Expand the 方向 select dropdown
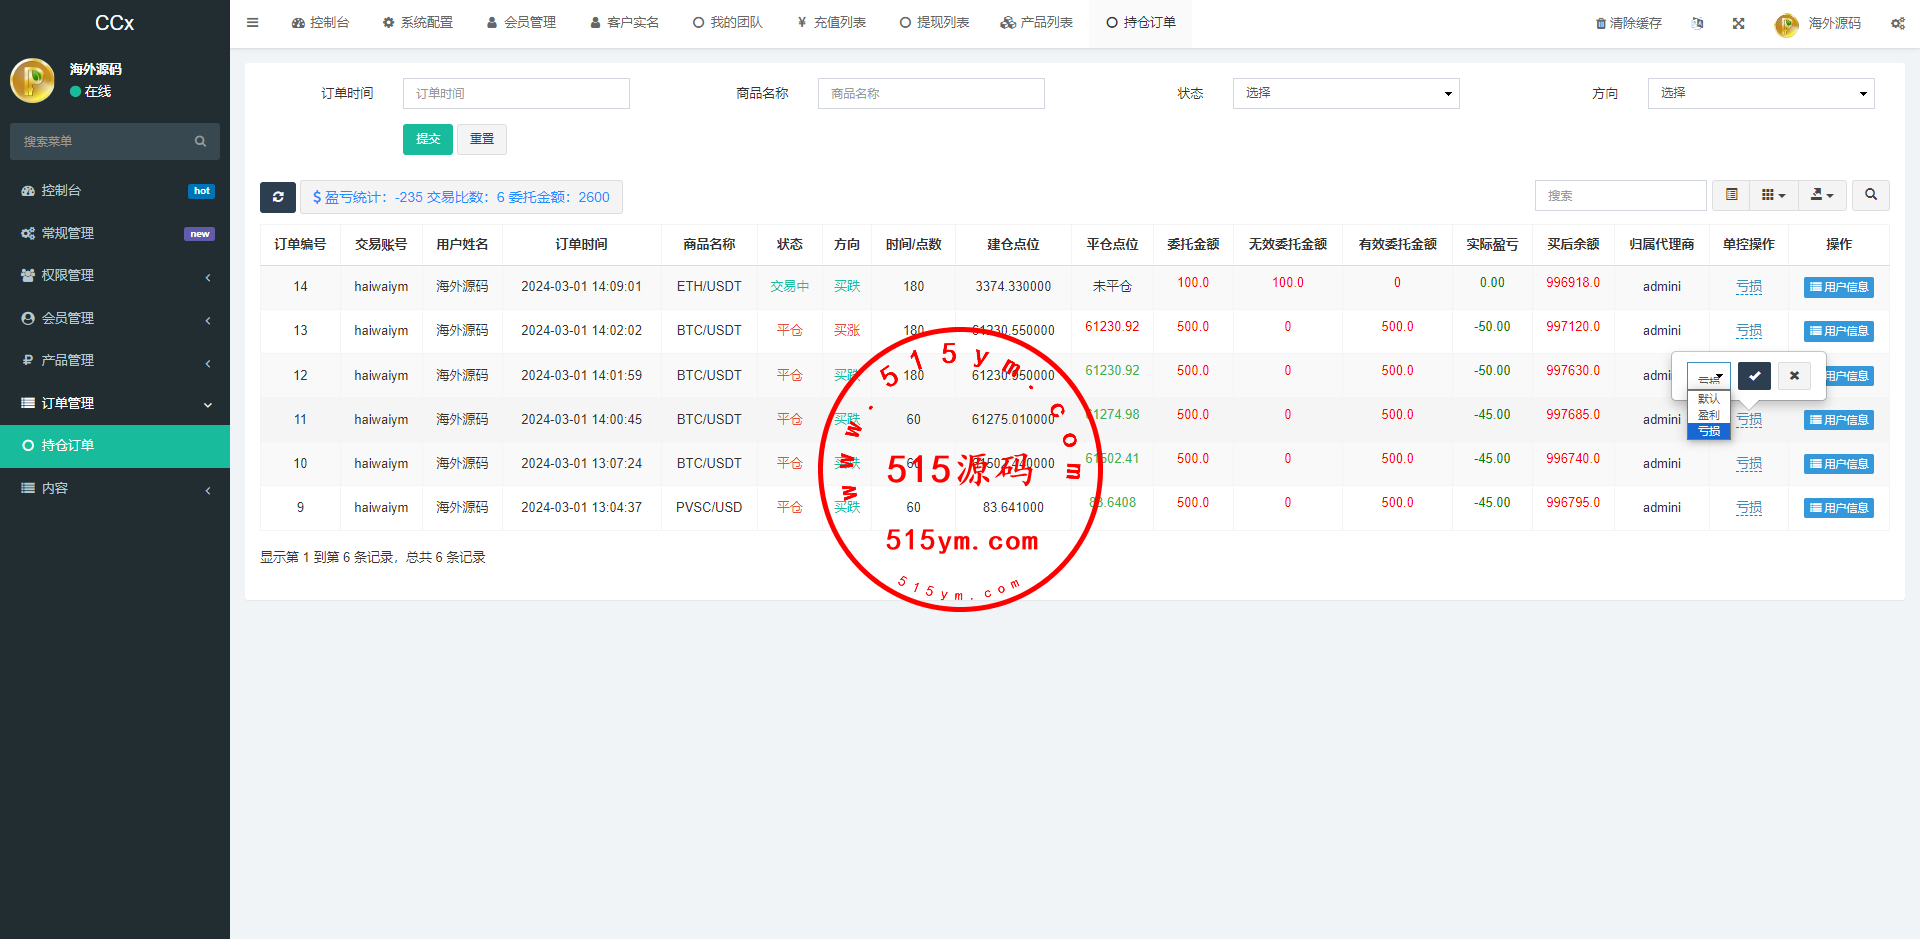 [1760, 93]
